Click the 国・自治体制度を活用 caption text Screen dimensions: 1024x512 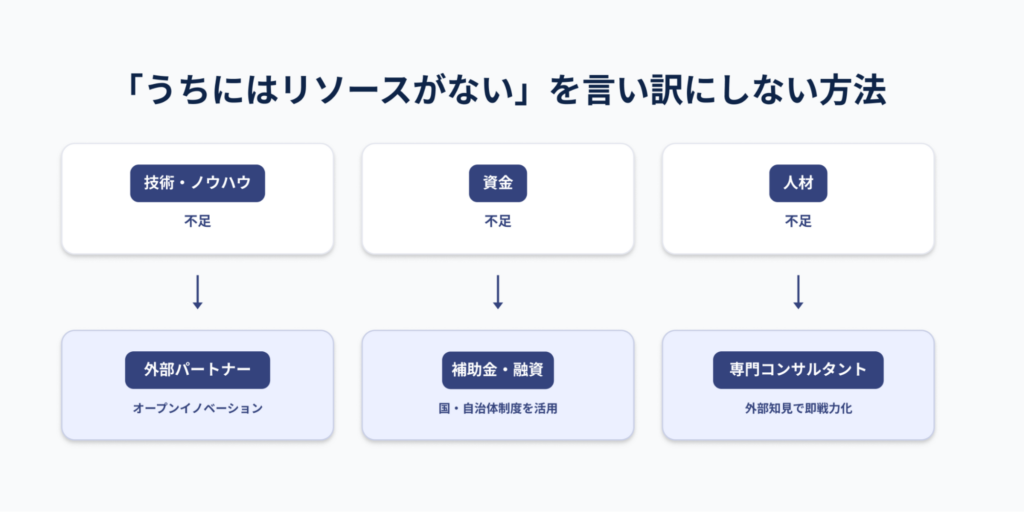point(498,408)
